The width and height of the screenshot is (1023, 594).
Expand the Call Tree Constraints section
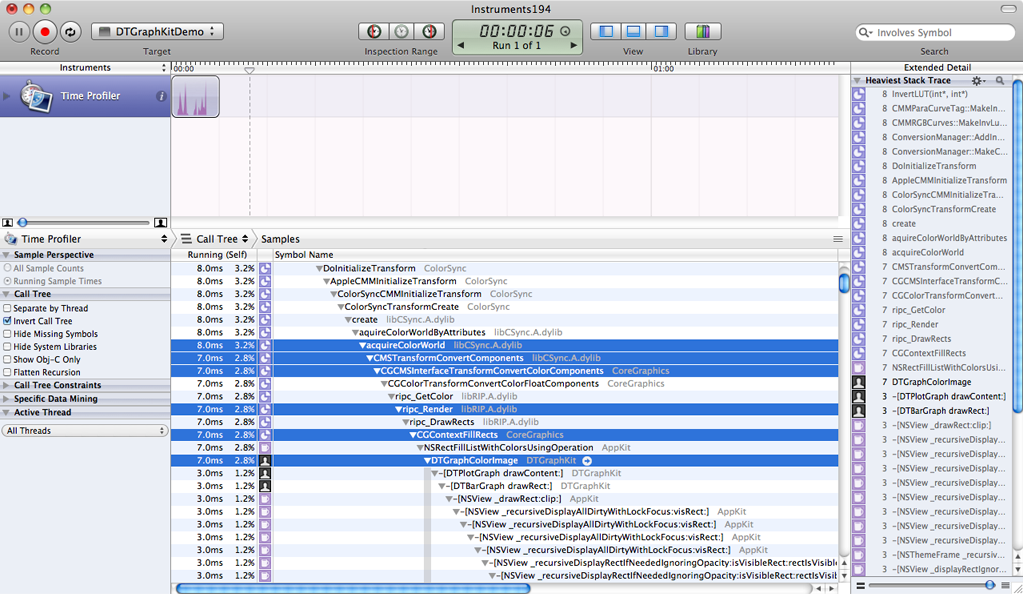57,385
